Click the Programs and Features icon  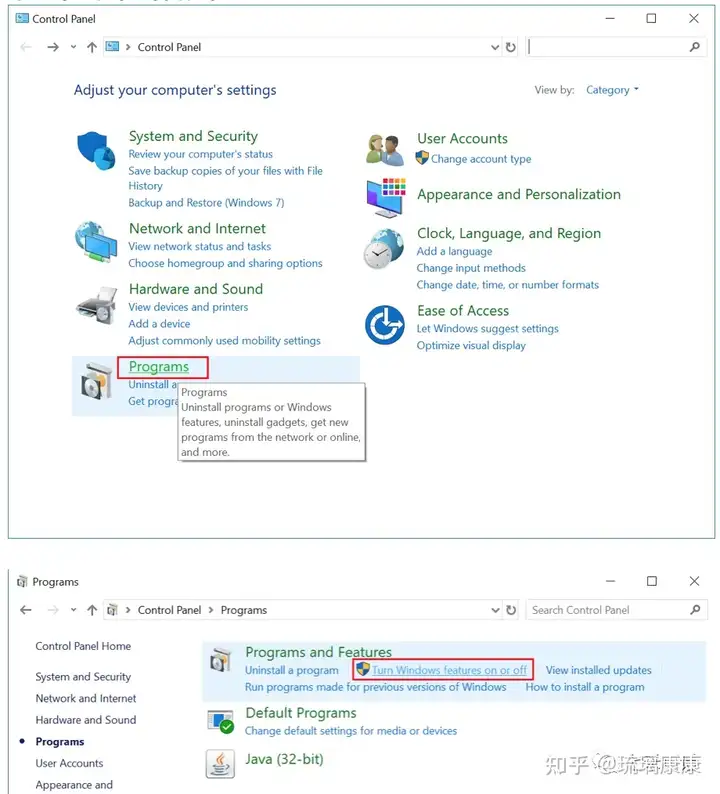[x=220, y=660]
